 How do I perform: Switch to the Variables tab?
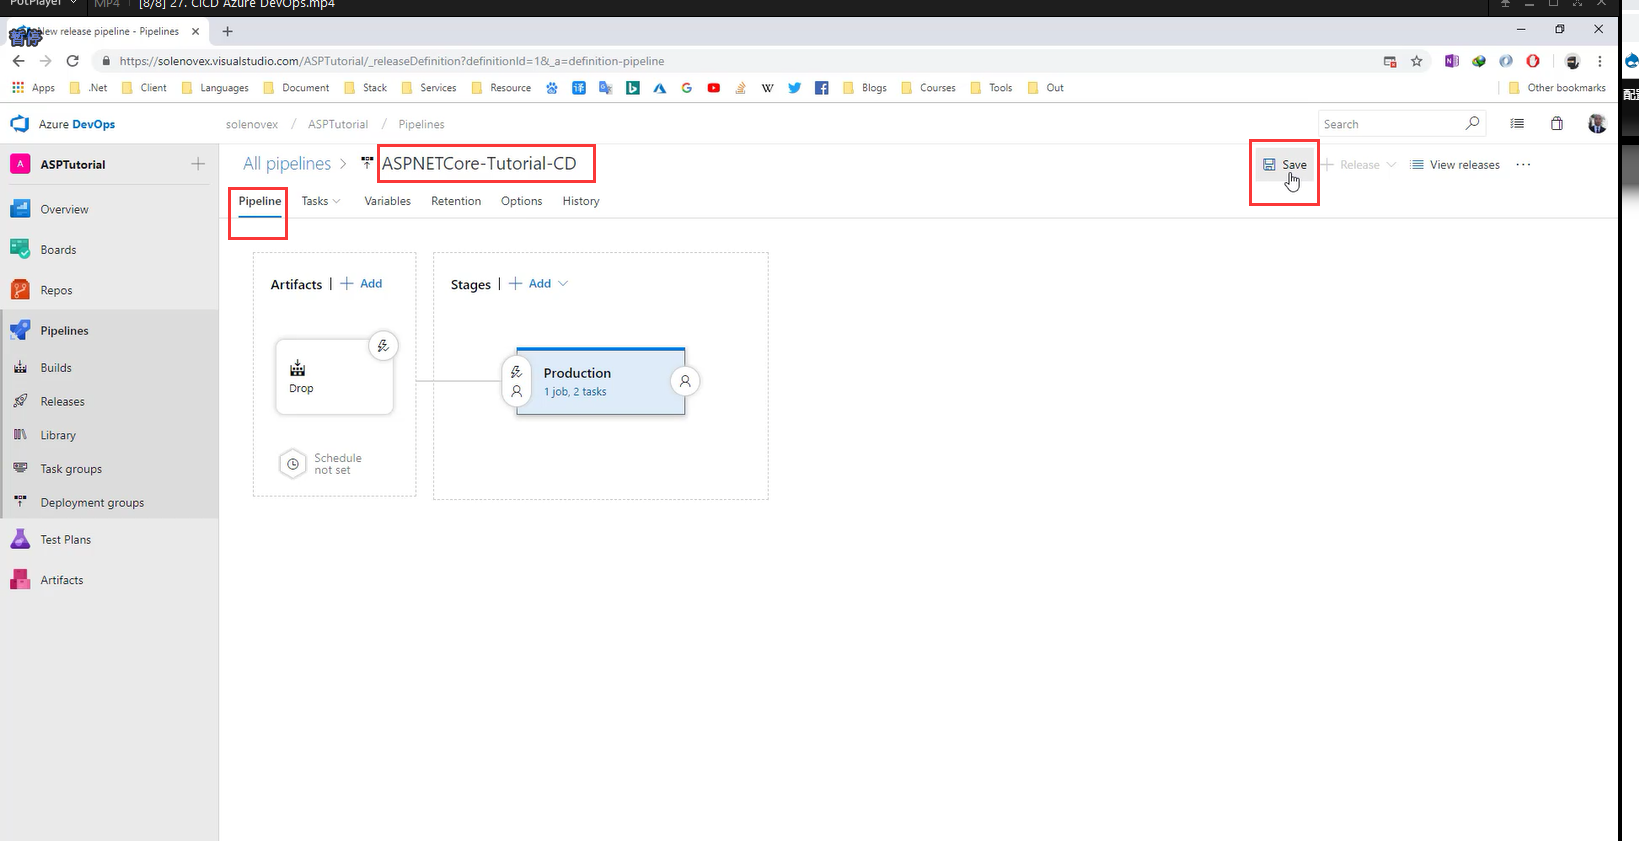click(x=388, y=201)
